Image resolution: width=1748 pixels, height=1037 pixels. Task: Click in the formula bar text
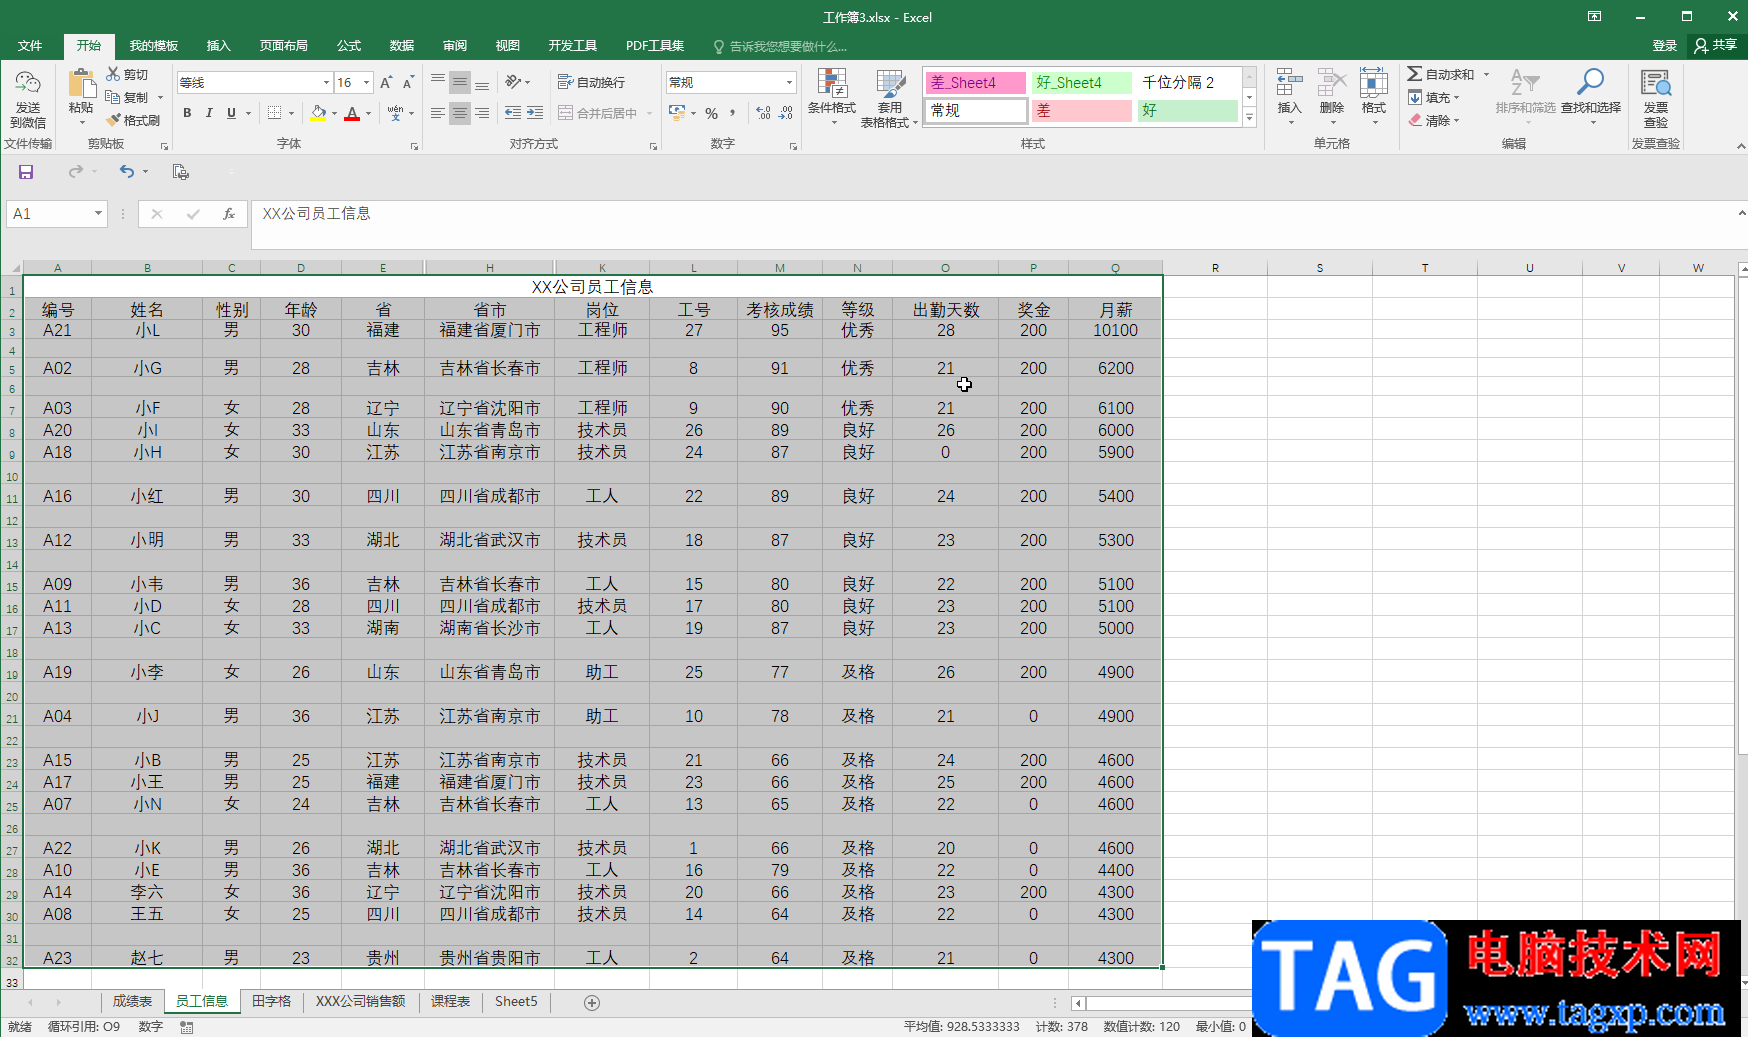[316, 213]
